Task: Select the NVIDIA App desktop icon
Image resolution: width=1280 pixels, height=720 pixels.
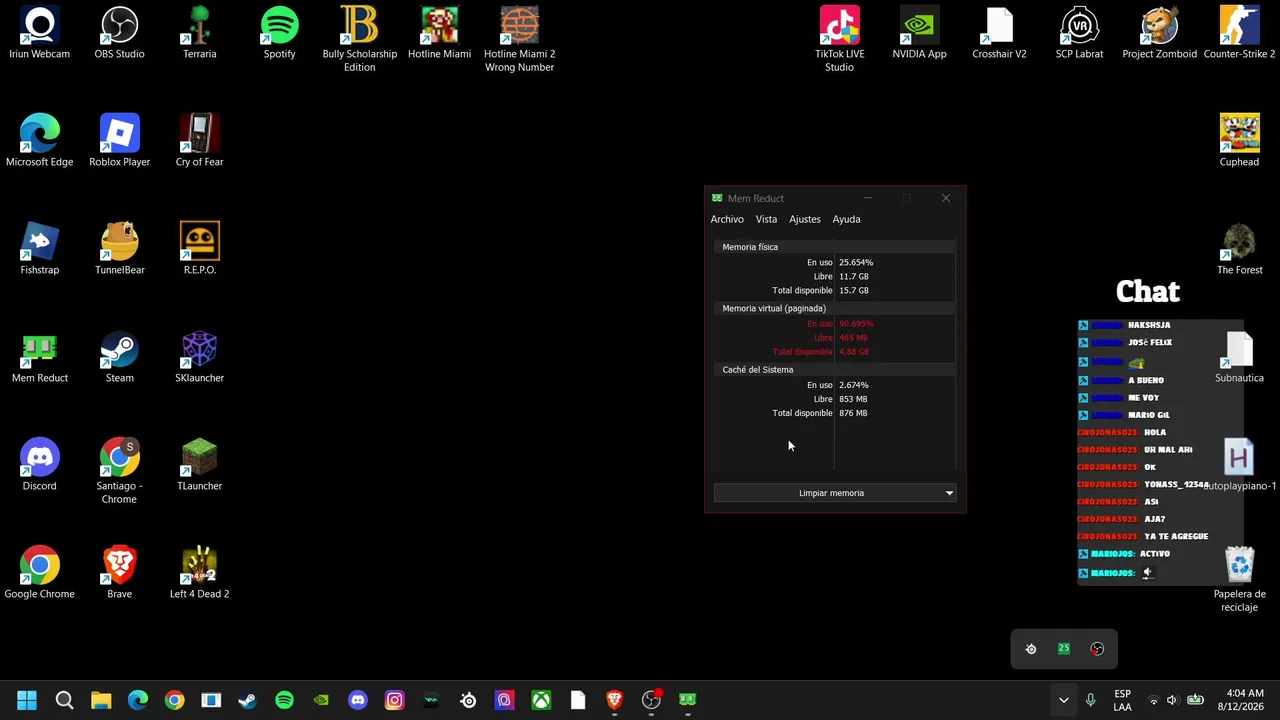Action: 920,33
